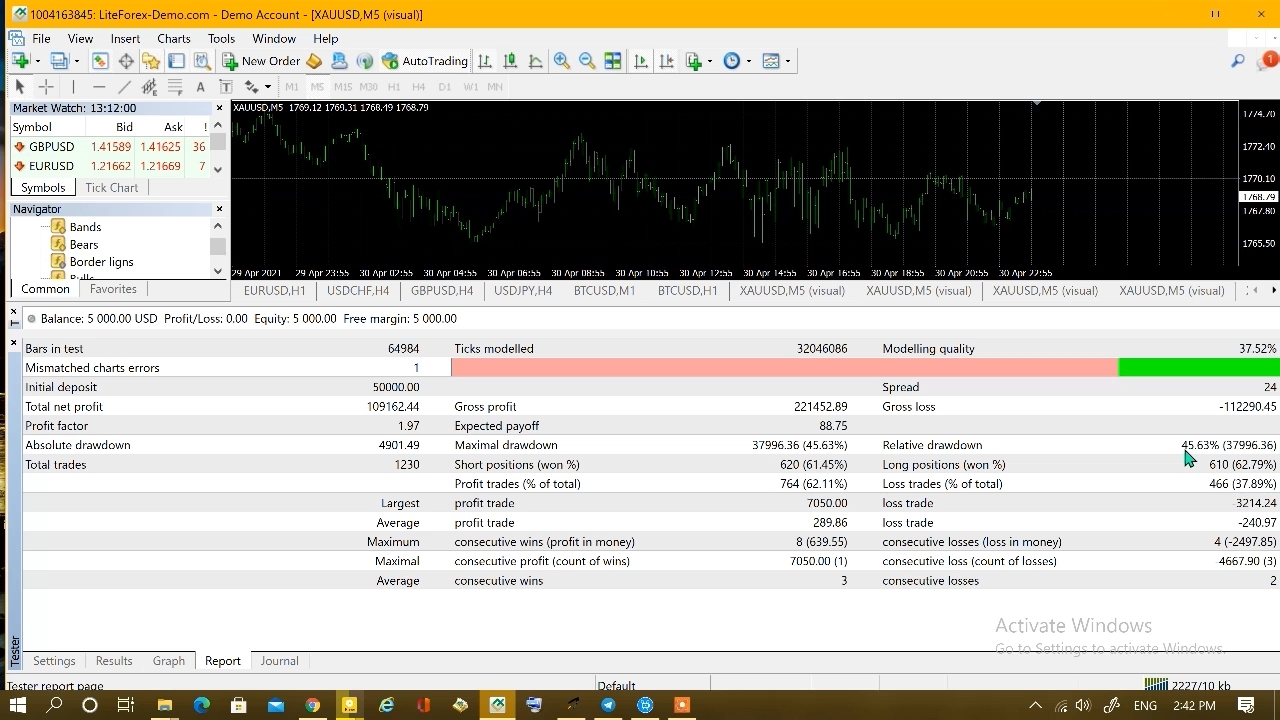This screenshot has height=720, width=1280.
Task: Tile chart windows with the toolbar icon
Action: pyautogui.click(x=613, y=61)
